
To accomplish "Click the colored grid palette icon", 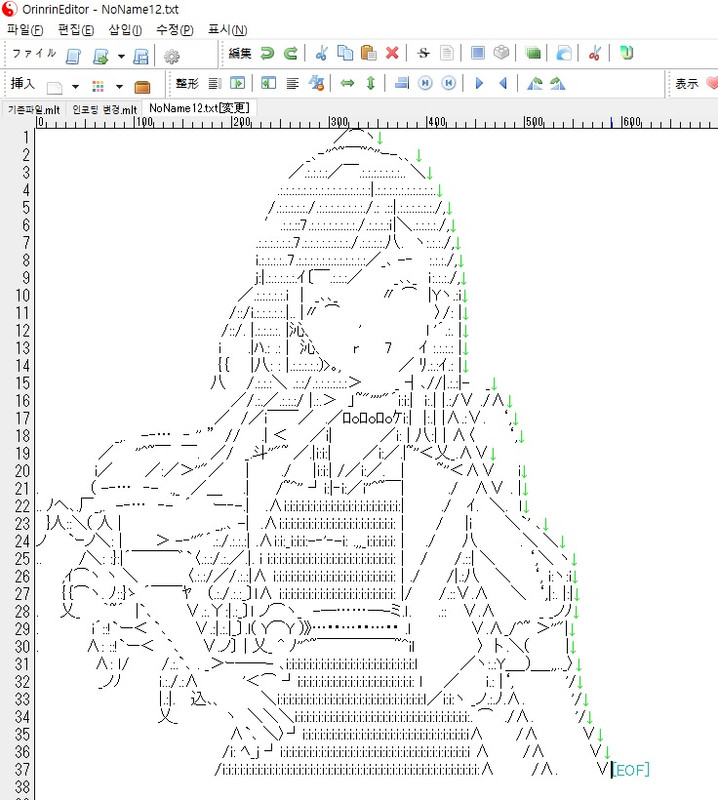I will point(98,87).
